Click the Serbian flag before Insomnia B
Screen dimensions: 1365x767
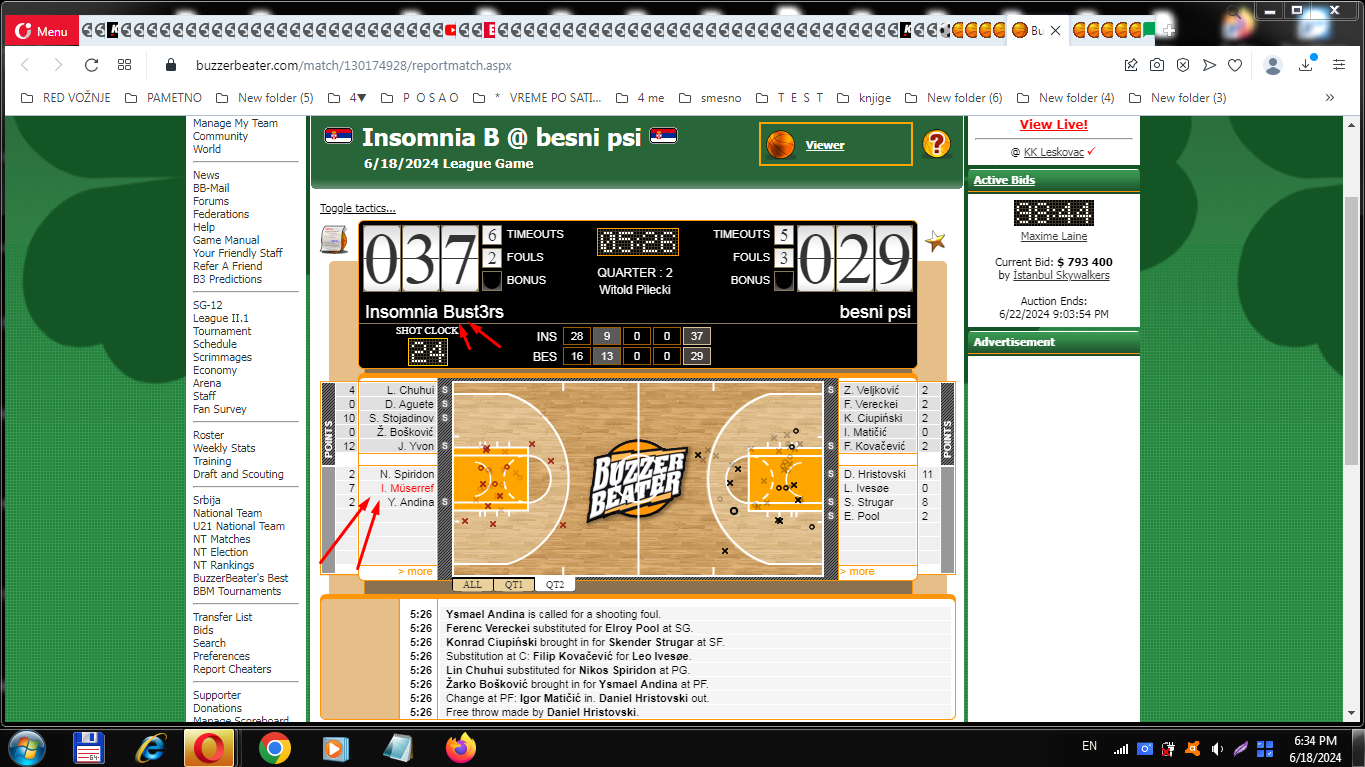click(x=338, y=136)
